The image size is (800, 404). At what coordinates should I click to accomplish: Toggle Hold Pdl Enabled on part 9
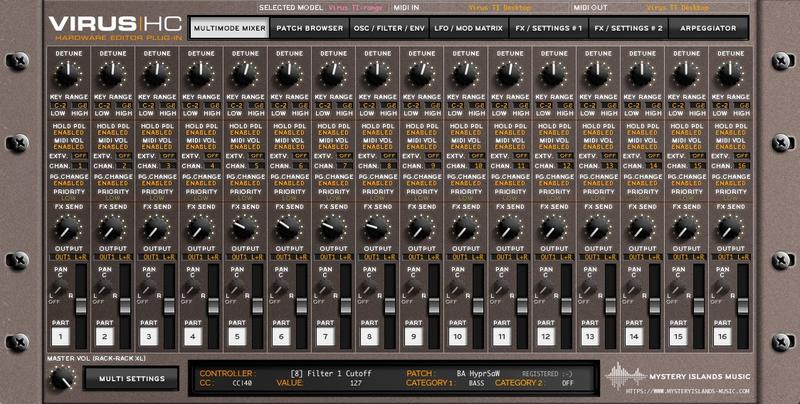[x=422, y=133]
